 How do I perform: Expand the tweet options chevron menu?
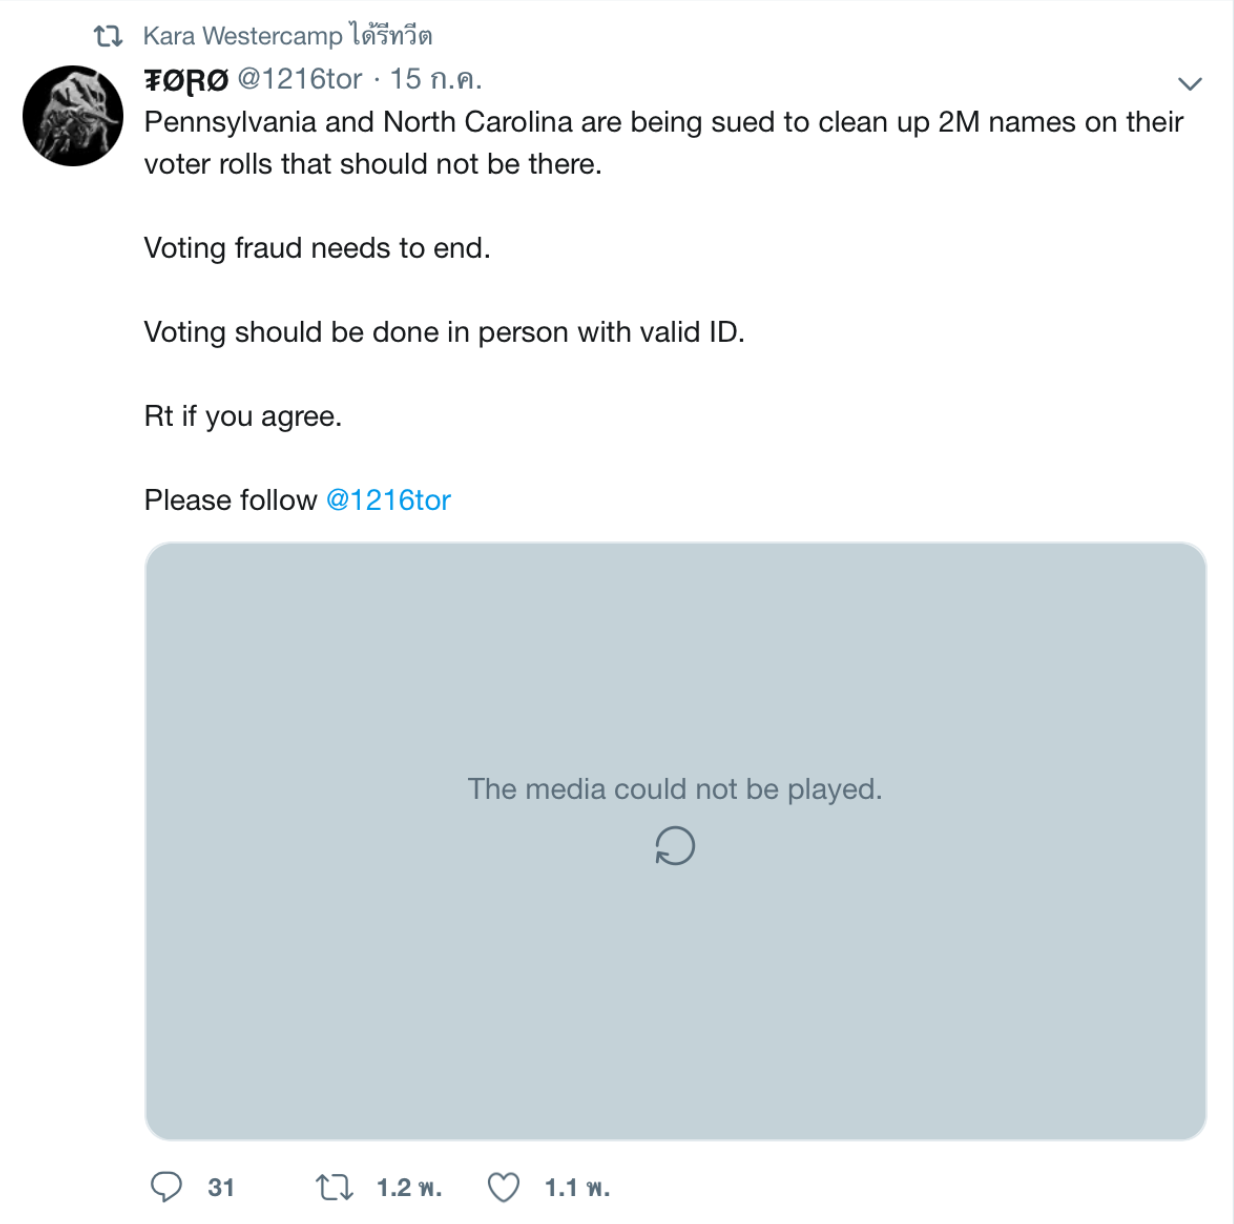tap(1189, 83)
